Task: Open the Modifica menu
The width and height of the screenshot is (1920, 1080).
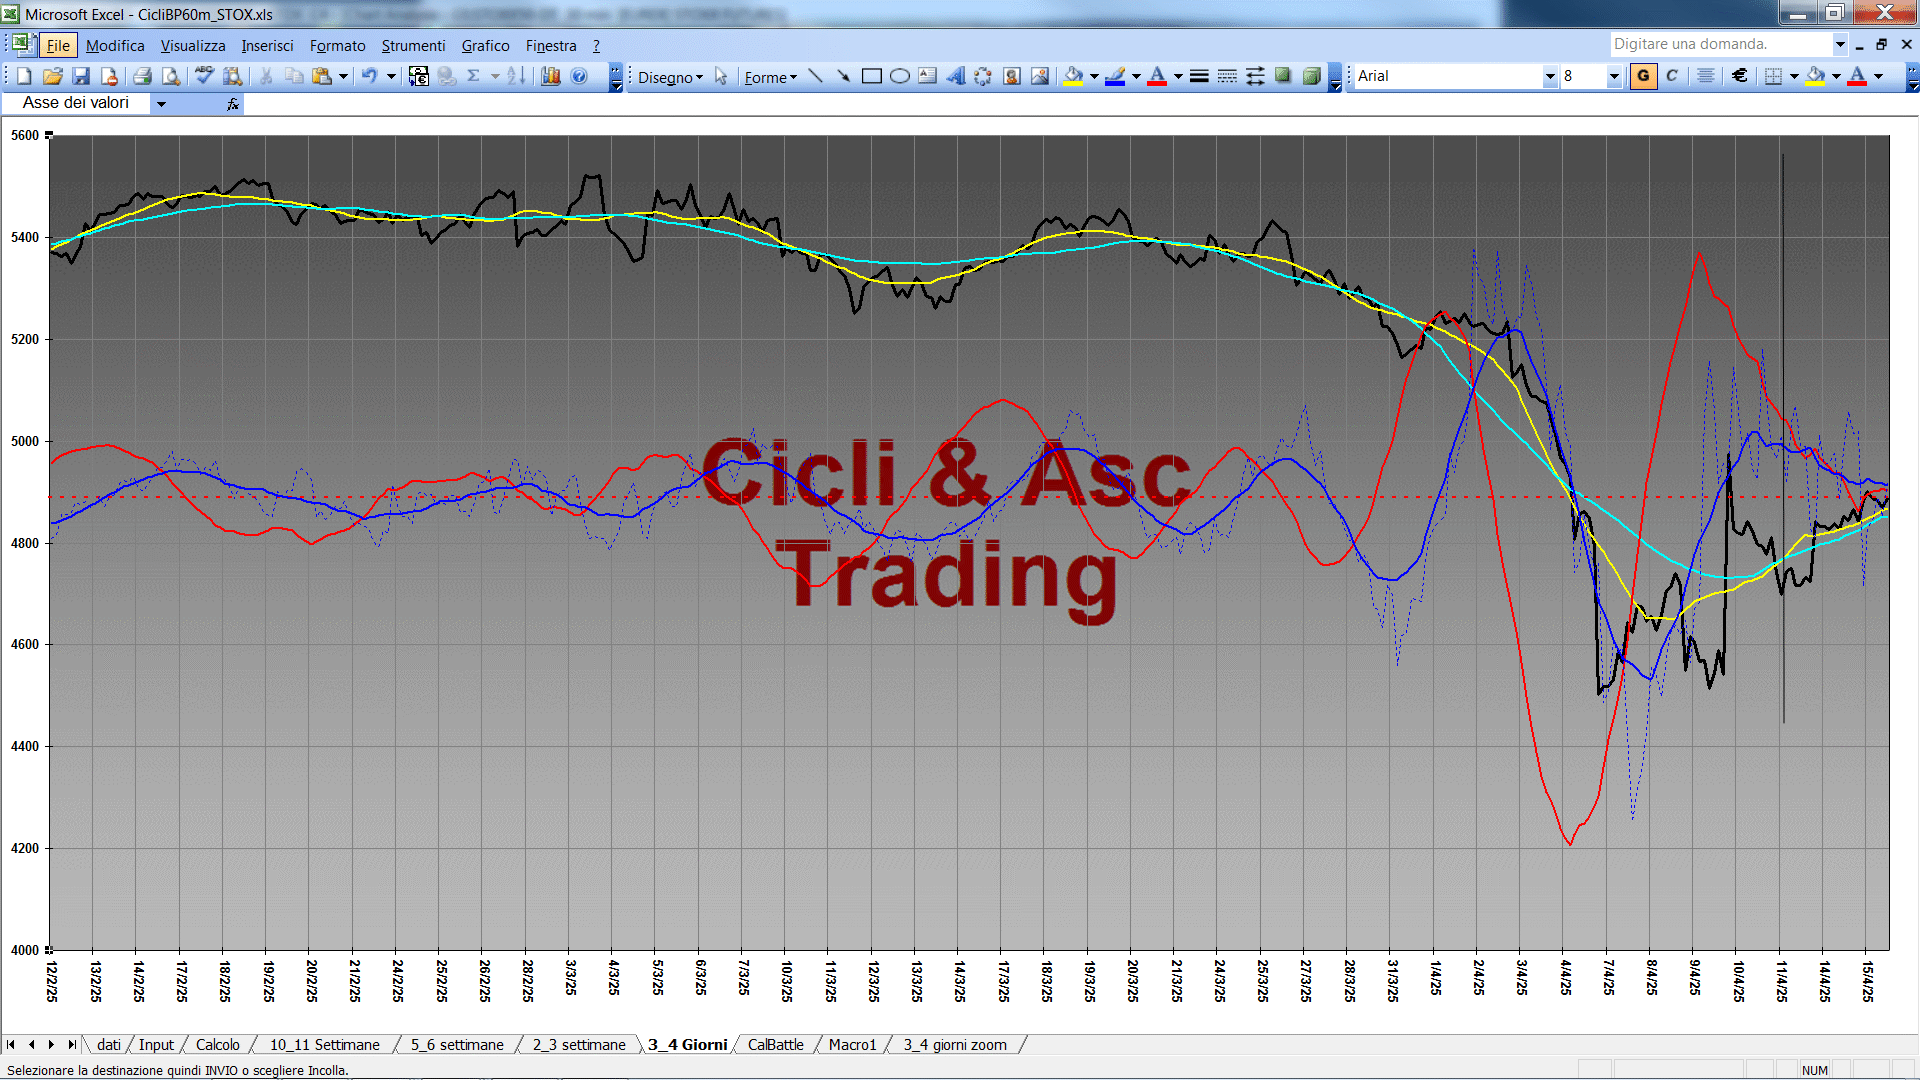Action: pos(115,45)
